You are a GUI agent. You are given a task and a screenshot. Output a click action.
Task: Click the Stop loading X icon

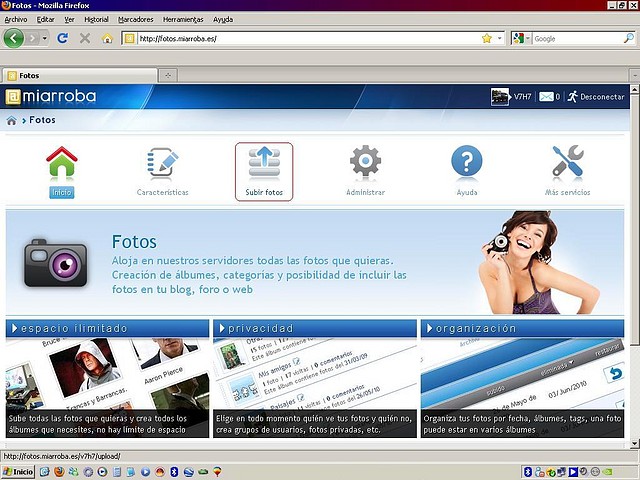pyautogui.click(x=85, y=38)
